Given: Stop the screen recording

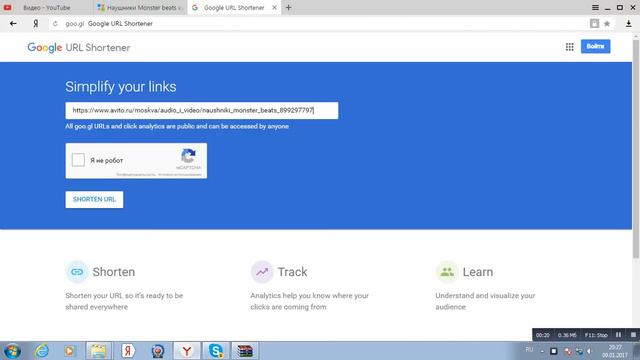Looking at the screenshot, I should 633,335.
